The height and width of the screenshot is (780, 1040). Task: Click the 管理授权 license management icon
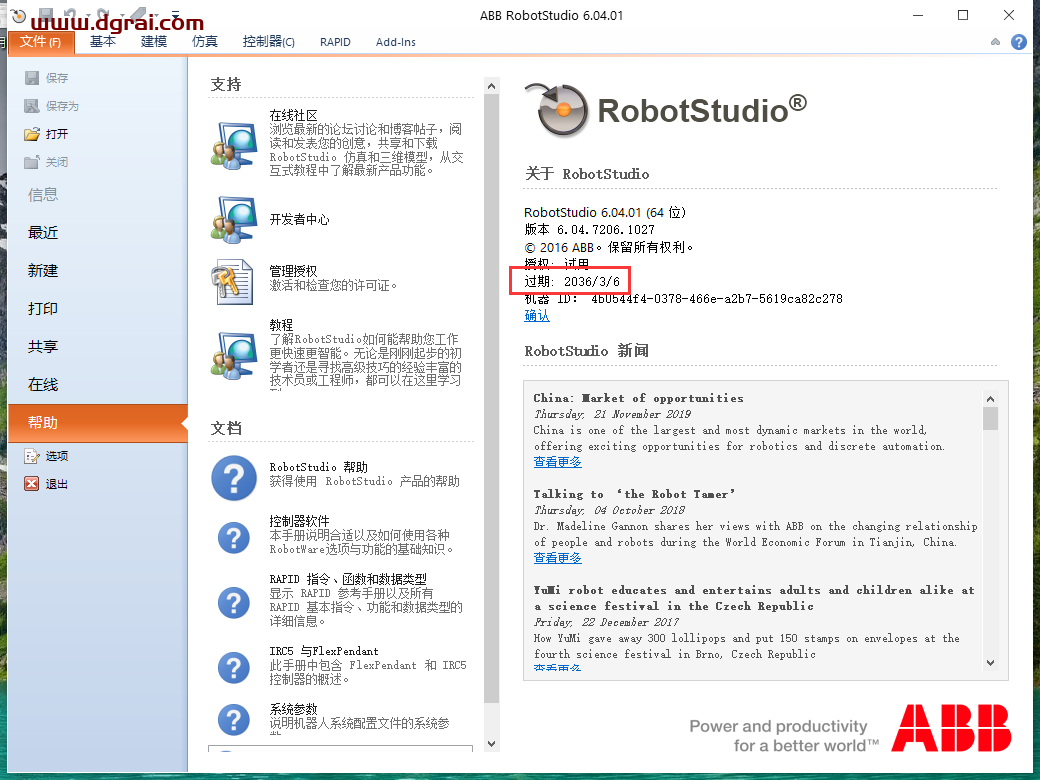[232, 281]
